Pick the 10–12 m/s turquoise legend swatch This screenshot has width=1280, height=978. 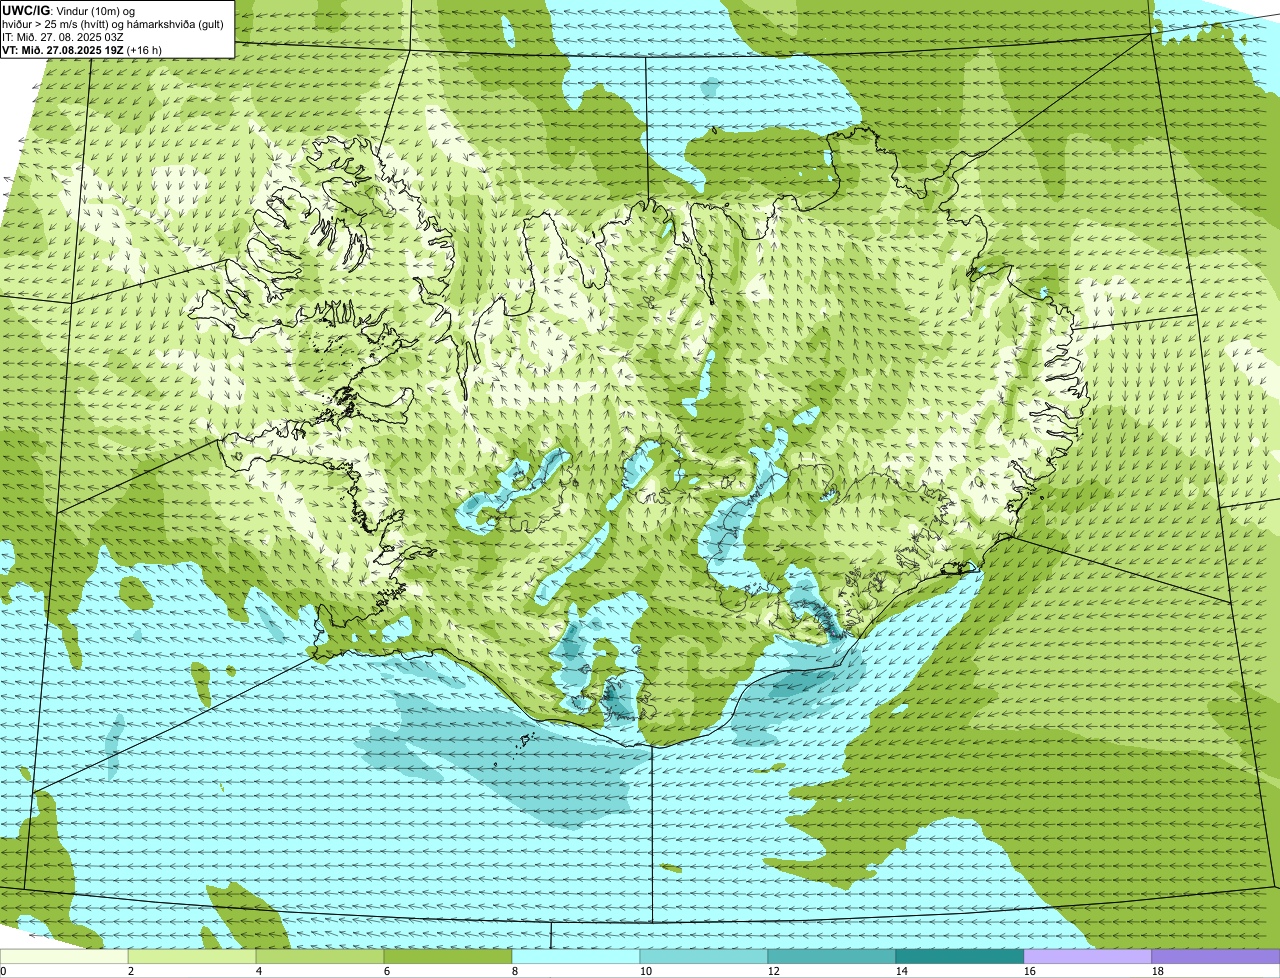(x=704, y=957)
